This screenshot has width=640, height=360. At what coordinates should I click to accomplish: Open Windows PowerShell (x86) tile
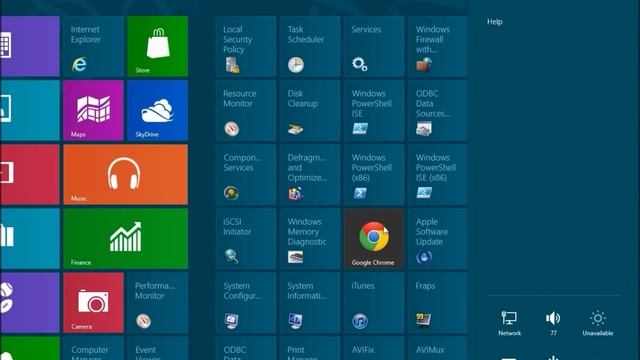click(374, 174)
